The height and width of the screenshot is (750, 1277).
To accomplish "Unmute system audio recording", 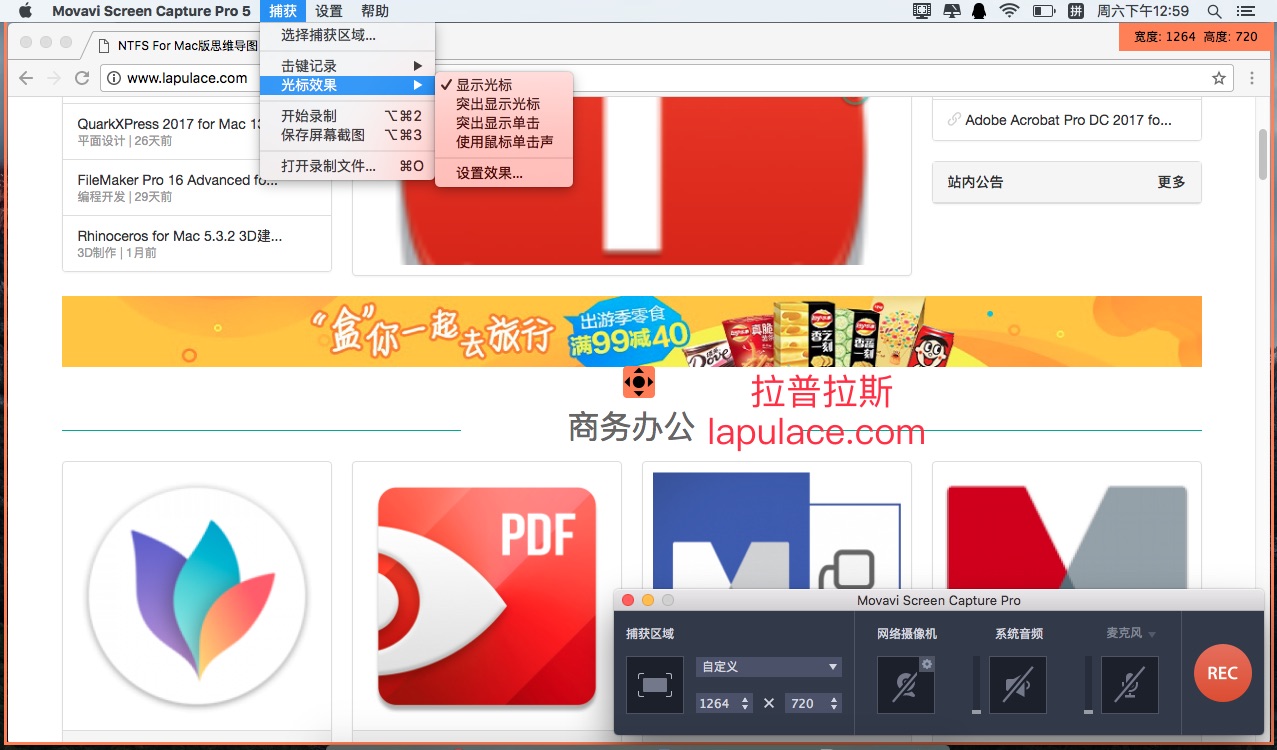I will point(1017,685).
